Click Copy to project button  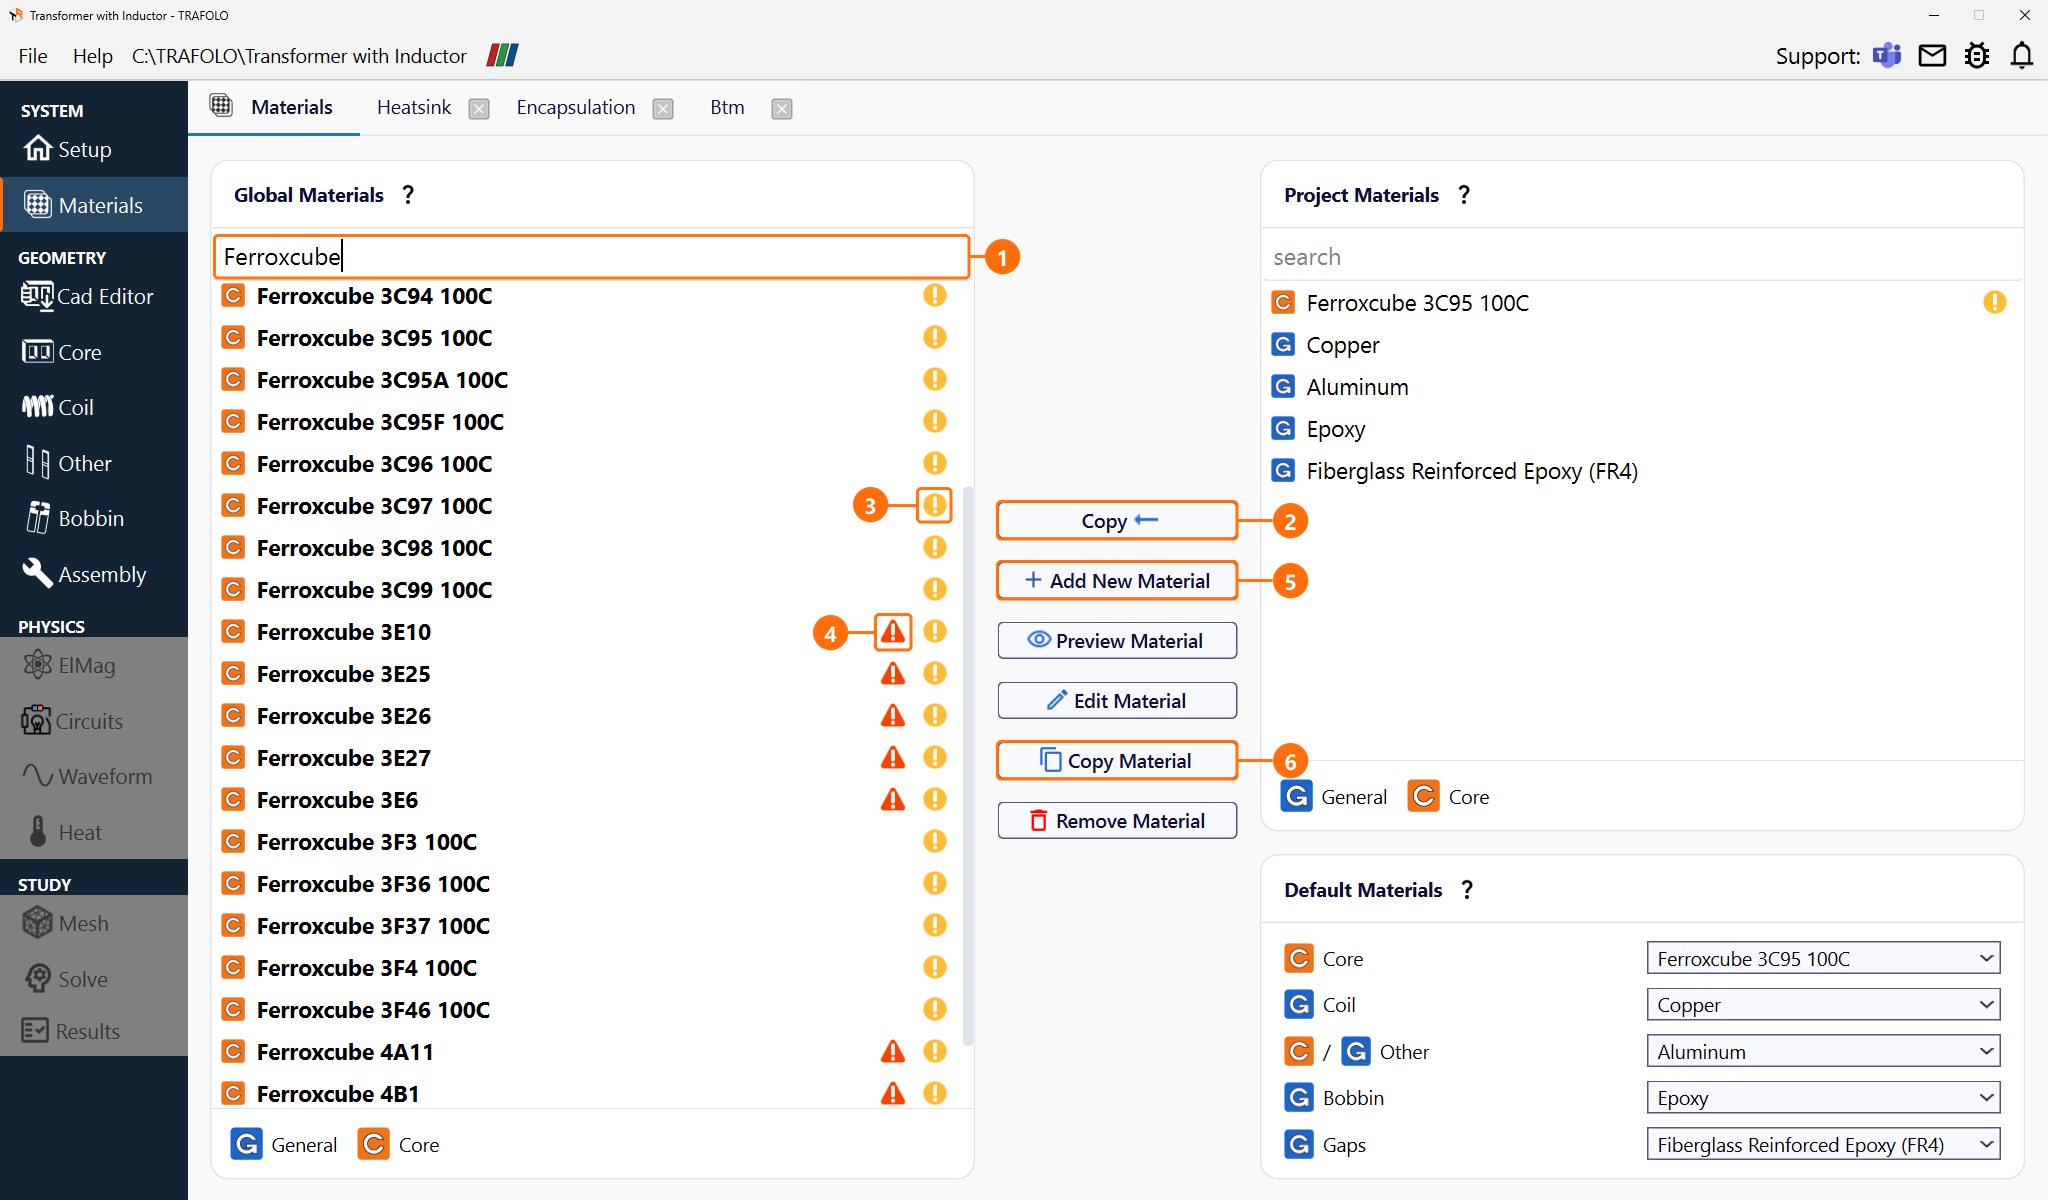tap(1117, 521)
